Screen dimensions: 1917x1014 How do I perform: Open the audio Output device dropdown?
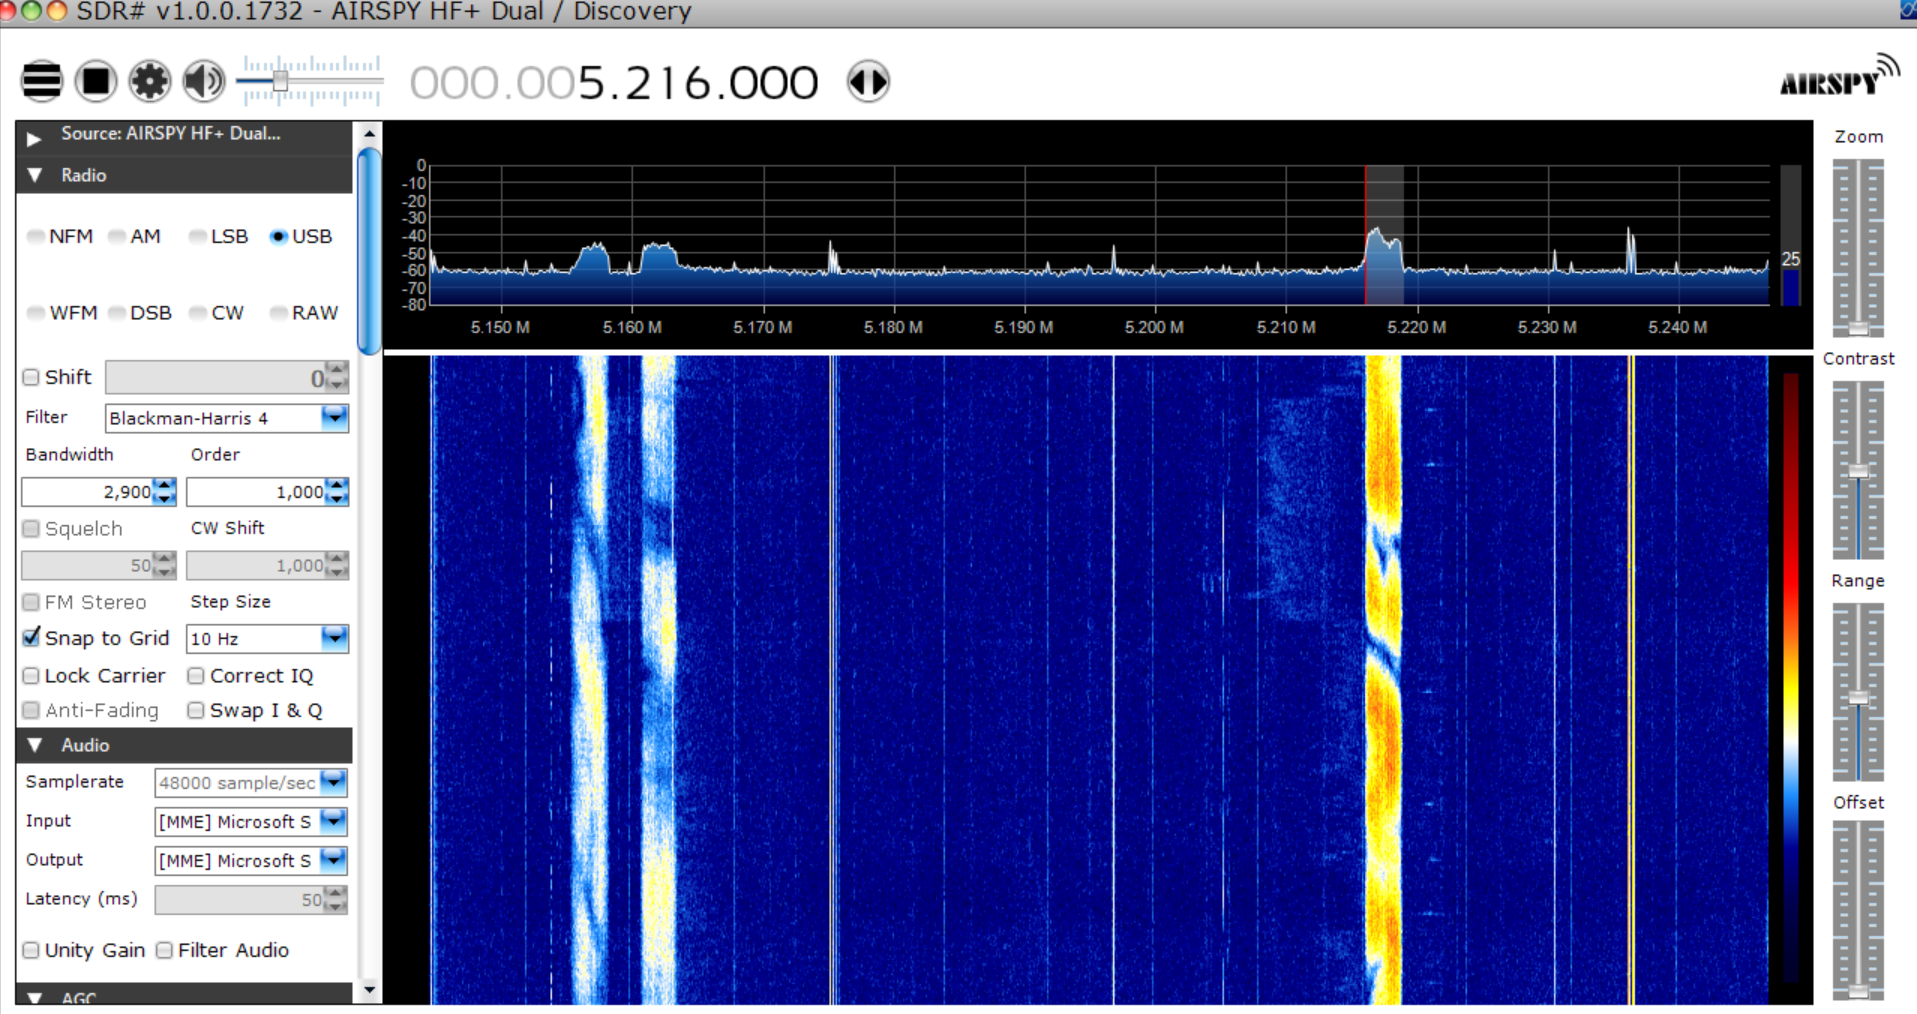click(x=333, y=860)
